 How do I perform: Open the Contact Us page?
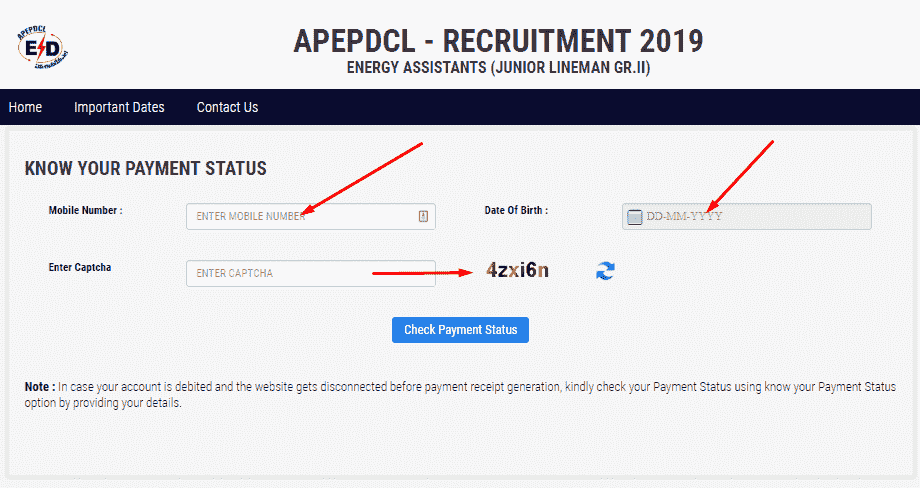click(x=227, y=107)
